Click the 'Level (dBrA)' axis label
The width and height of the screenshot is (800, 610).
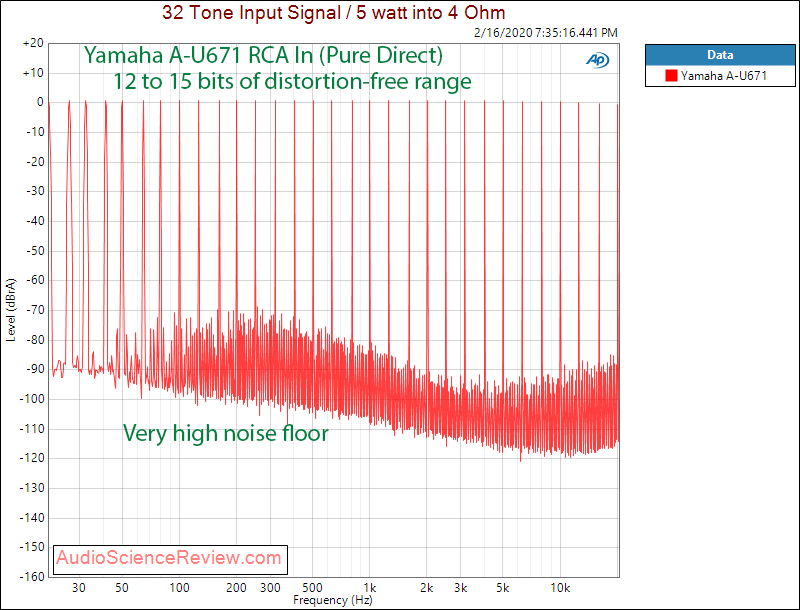11,310
